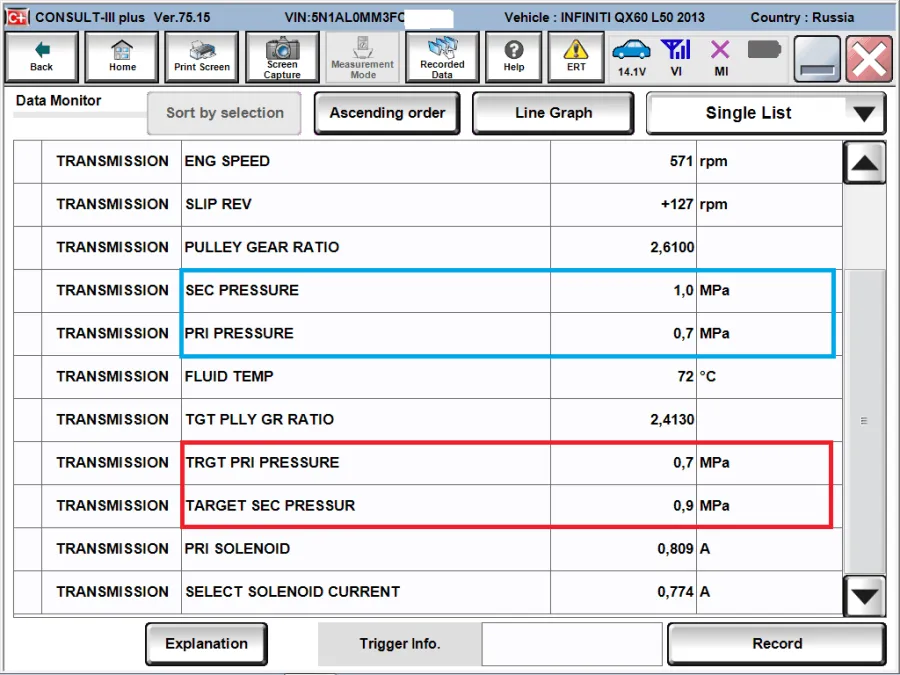Image resolution: width=900 pixels, height=675 pixels.
Task: Click the 0,774 select solenoid current value
Action: (x=676, y=592)
